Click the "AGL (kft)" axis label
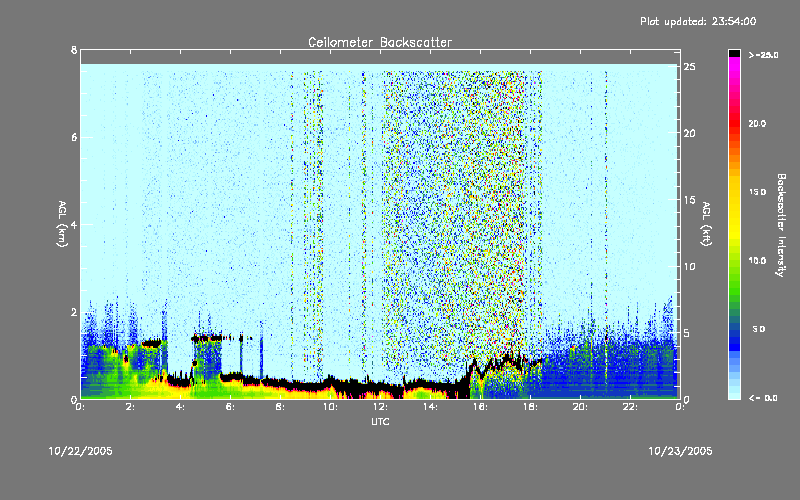Image resolution: width=800 pixels, height=500 pixels. click(706, 224)
